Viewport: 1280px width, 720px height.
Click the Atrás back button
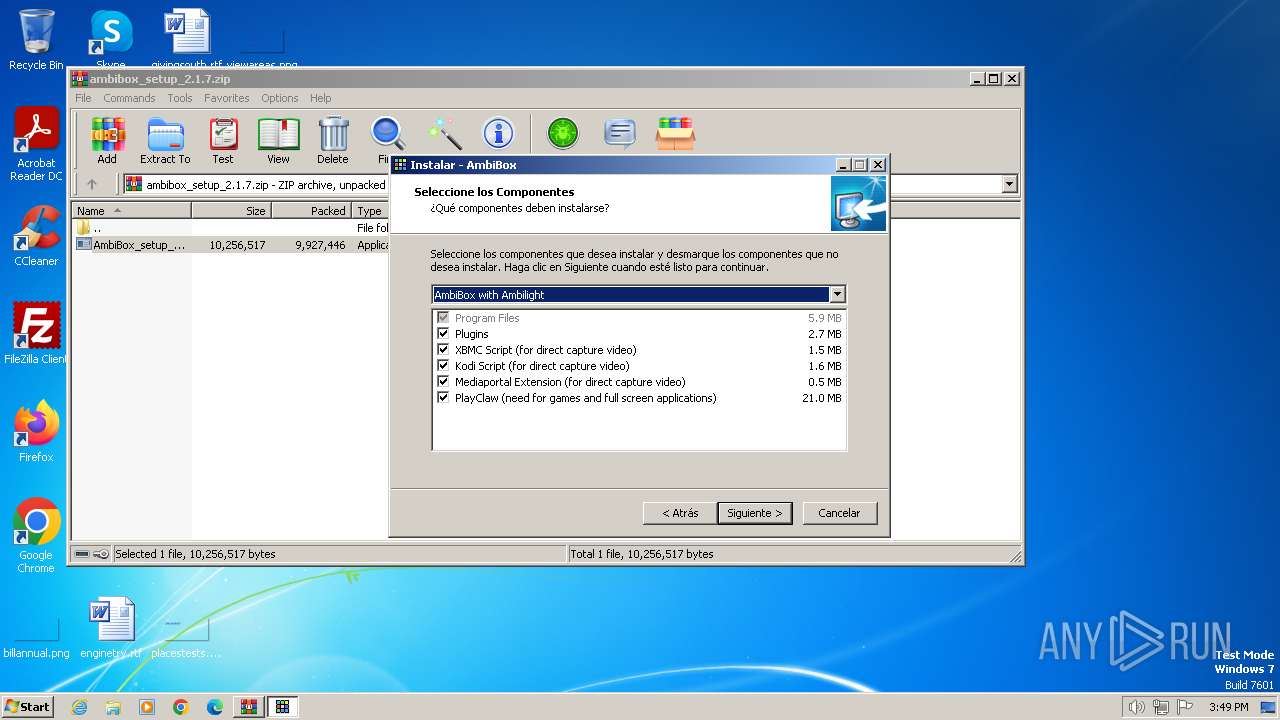(x=680, y=513)
